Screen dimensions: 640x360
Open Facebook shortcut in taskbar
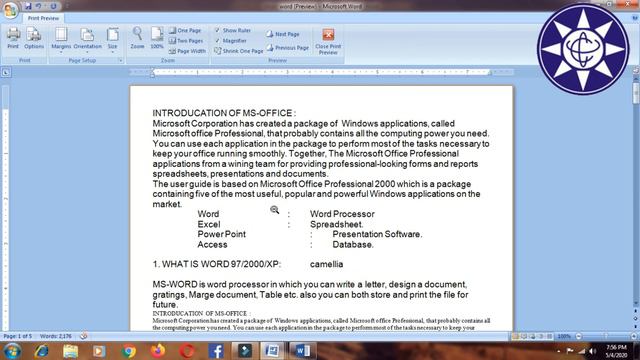coord(216,351)
